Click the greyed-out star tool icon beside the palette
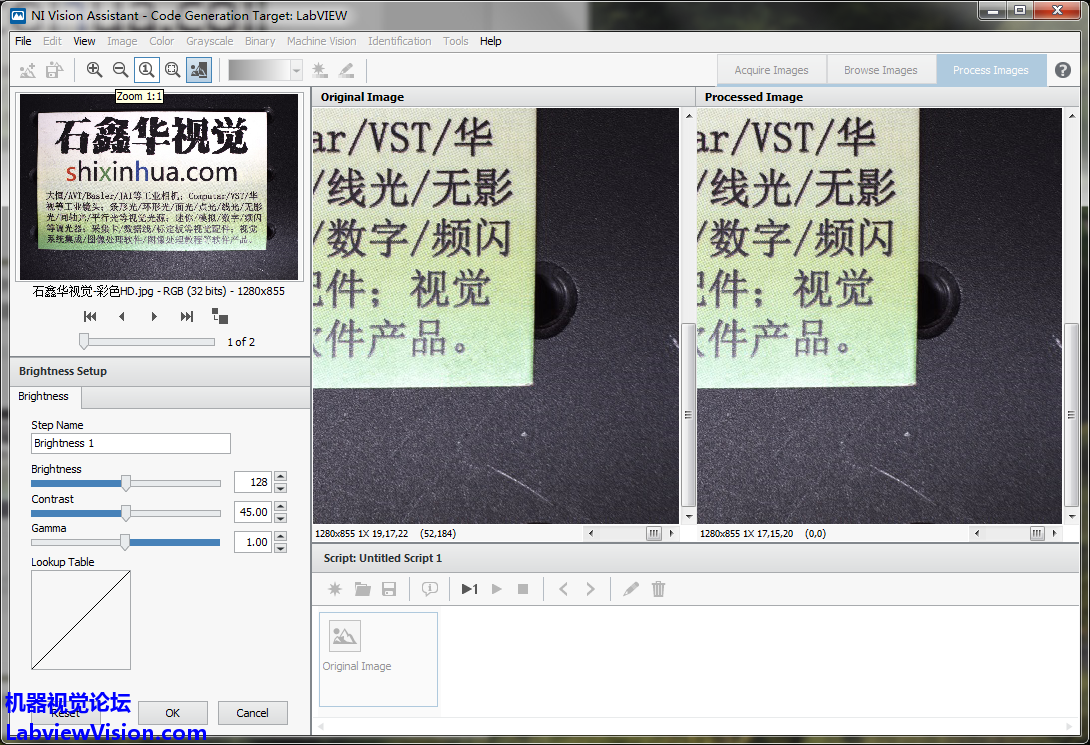Image resolution: width=1090 pixels, height=745 pixels. 320,70
